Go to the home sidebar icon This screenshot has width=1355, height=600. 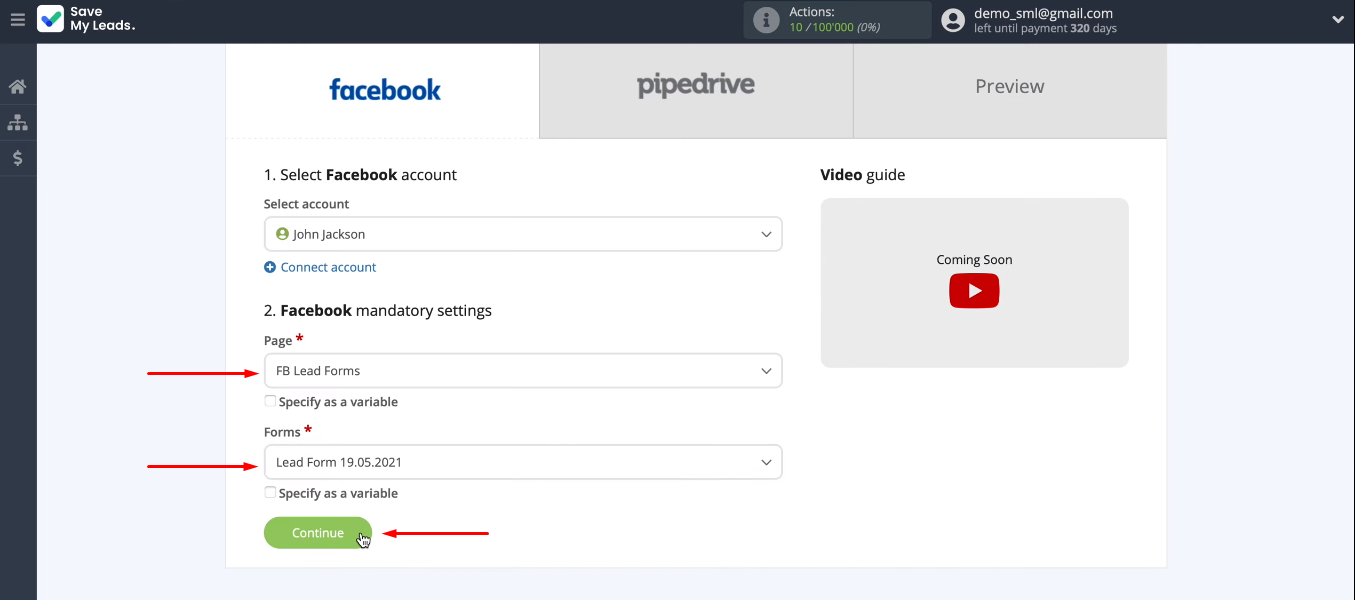click(x=17, y=87)
